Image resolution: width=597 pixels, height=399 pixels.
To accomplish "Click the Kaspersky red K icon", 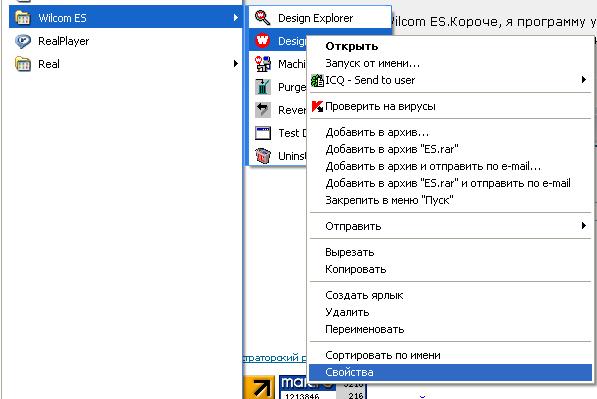I will (317, 106).
